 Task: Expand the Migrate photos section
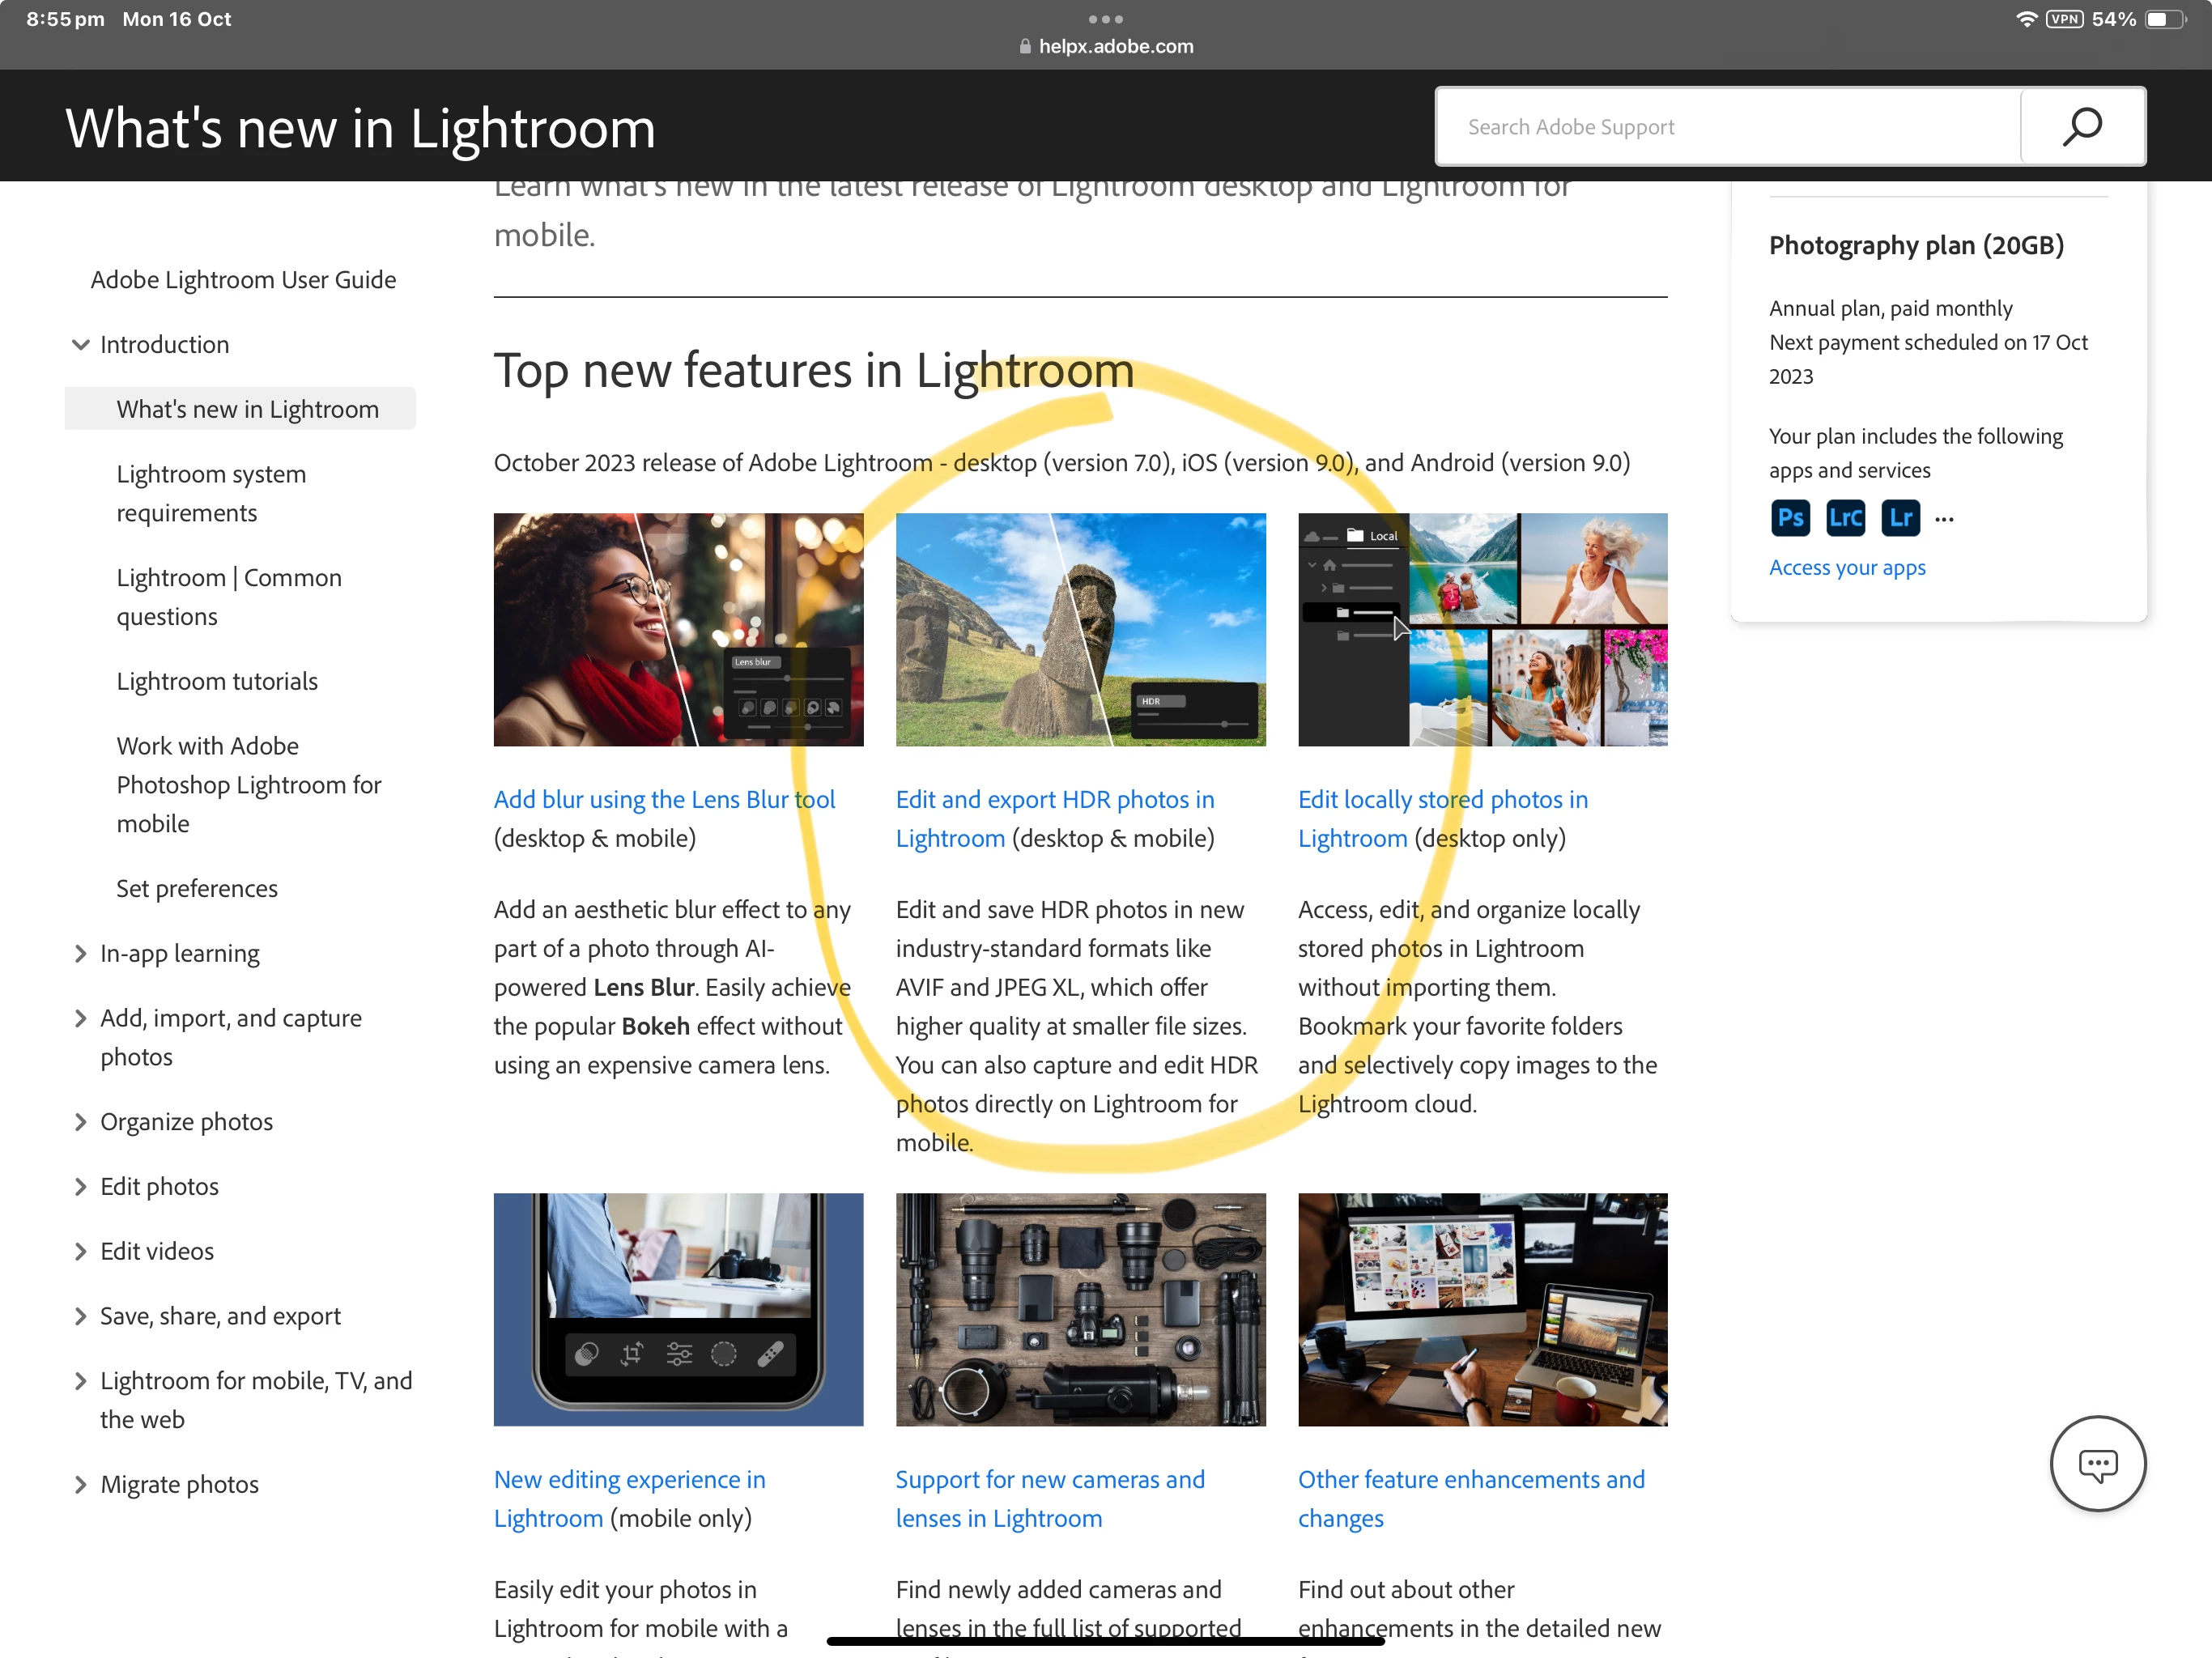(81, 1485)
